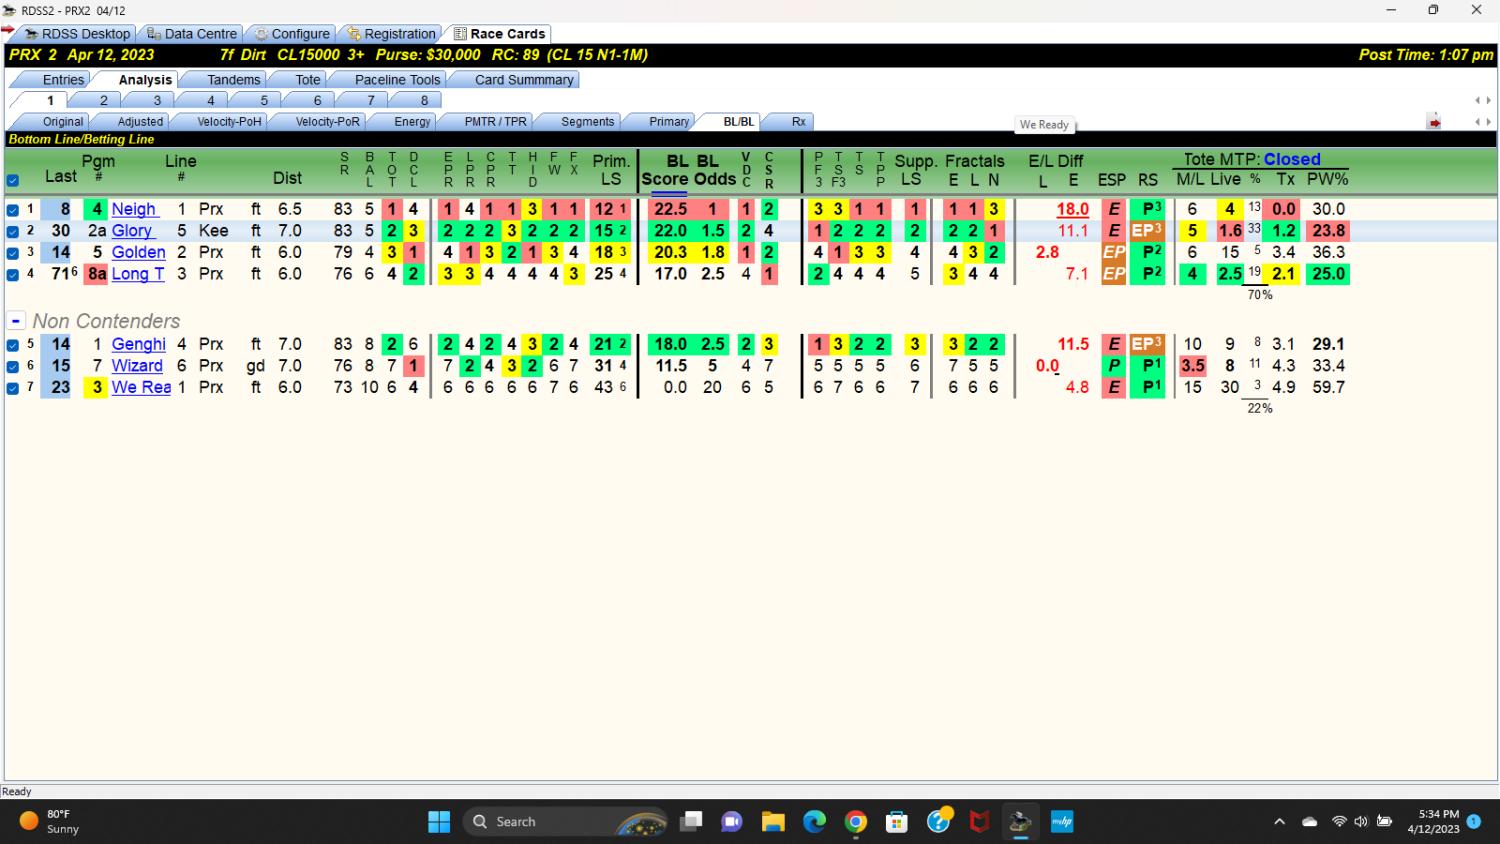The image size is (1500, 844).
Task: Open Wi-Fi network settings in tray
Action: pyautogui.click(x=1339, y=822)
